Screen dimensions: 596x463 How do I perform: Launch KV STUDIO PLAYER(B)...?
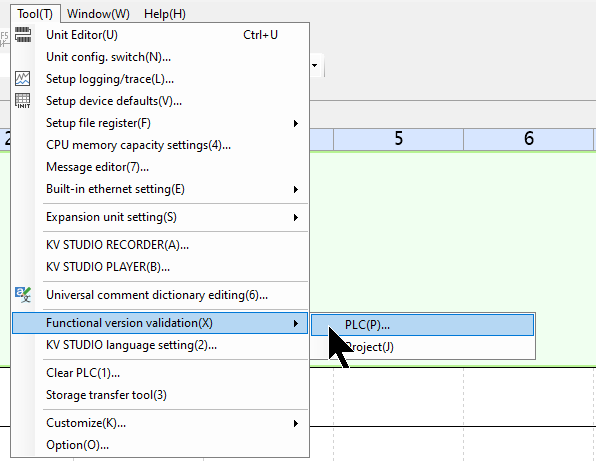click(160, 267)
